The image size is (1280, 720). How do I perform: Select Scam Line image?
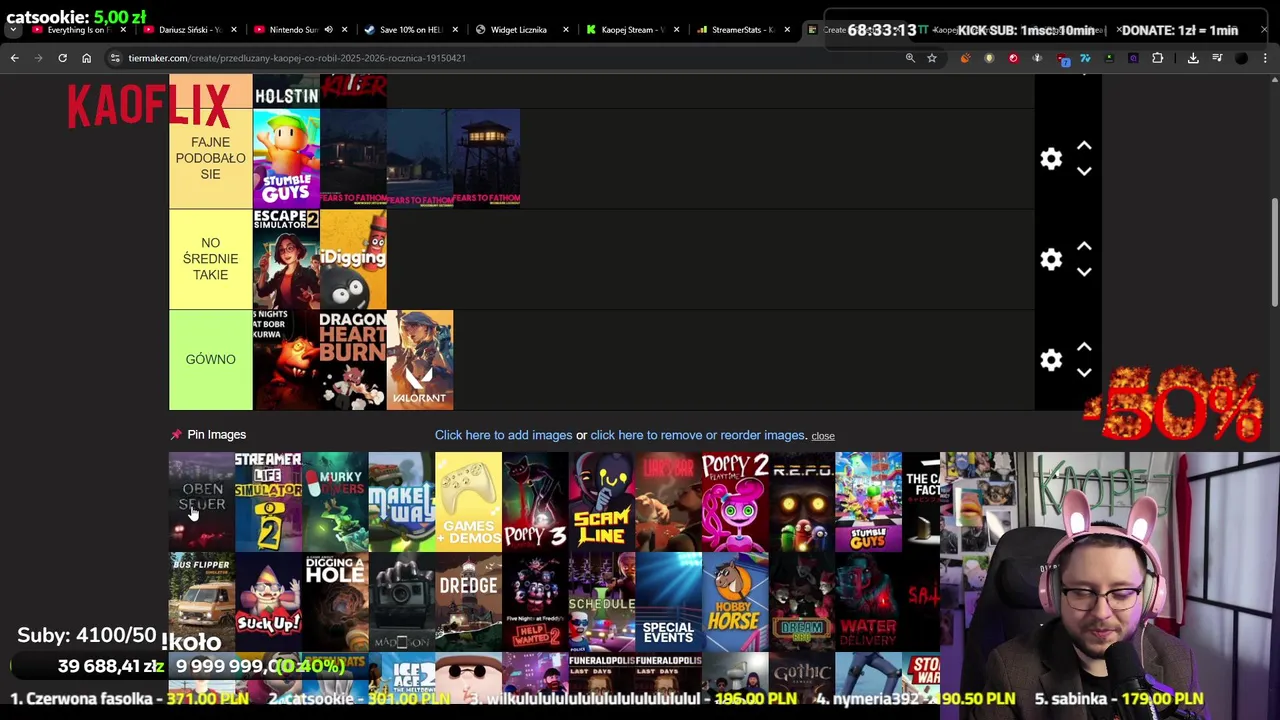602,501
